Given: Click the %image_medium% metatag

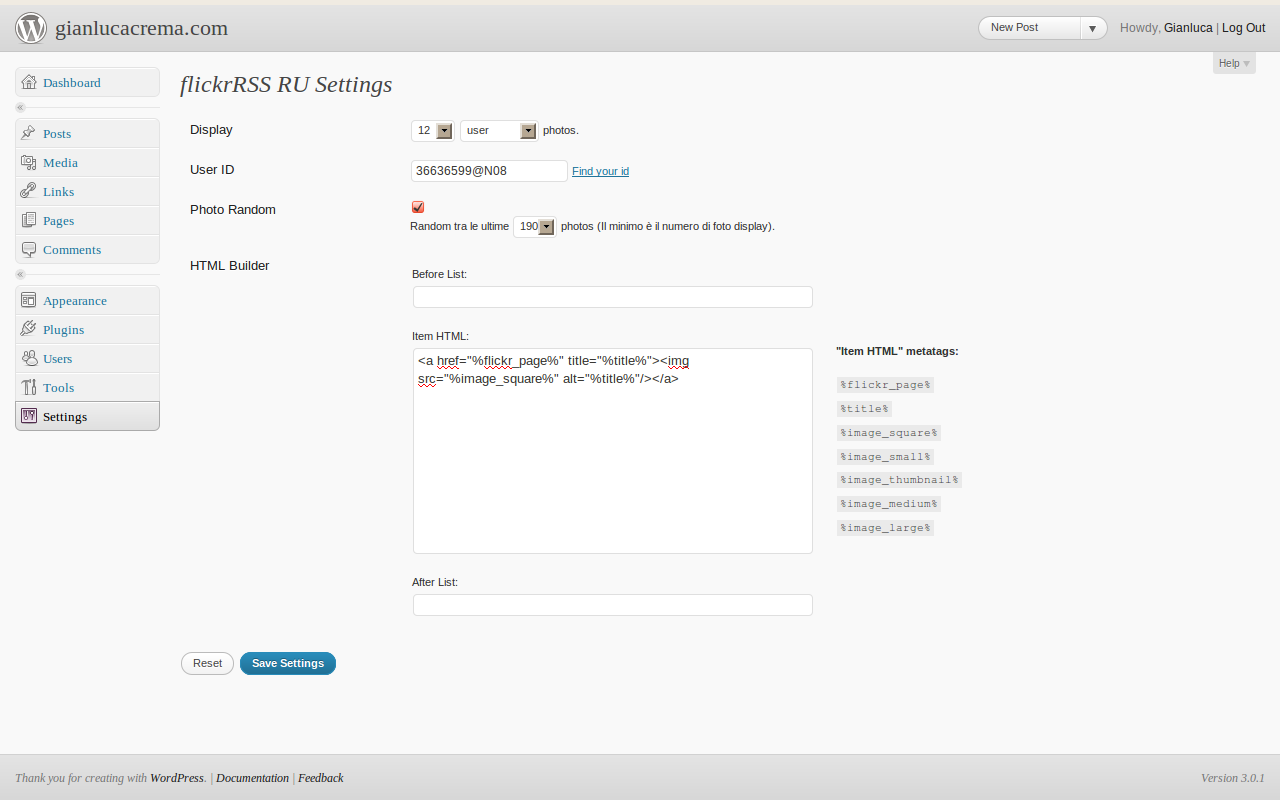Looking at the screenshot, I should click(x=889, y=504).
